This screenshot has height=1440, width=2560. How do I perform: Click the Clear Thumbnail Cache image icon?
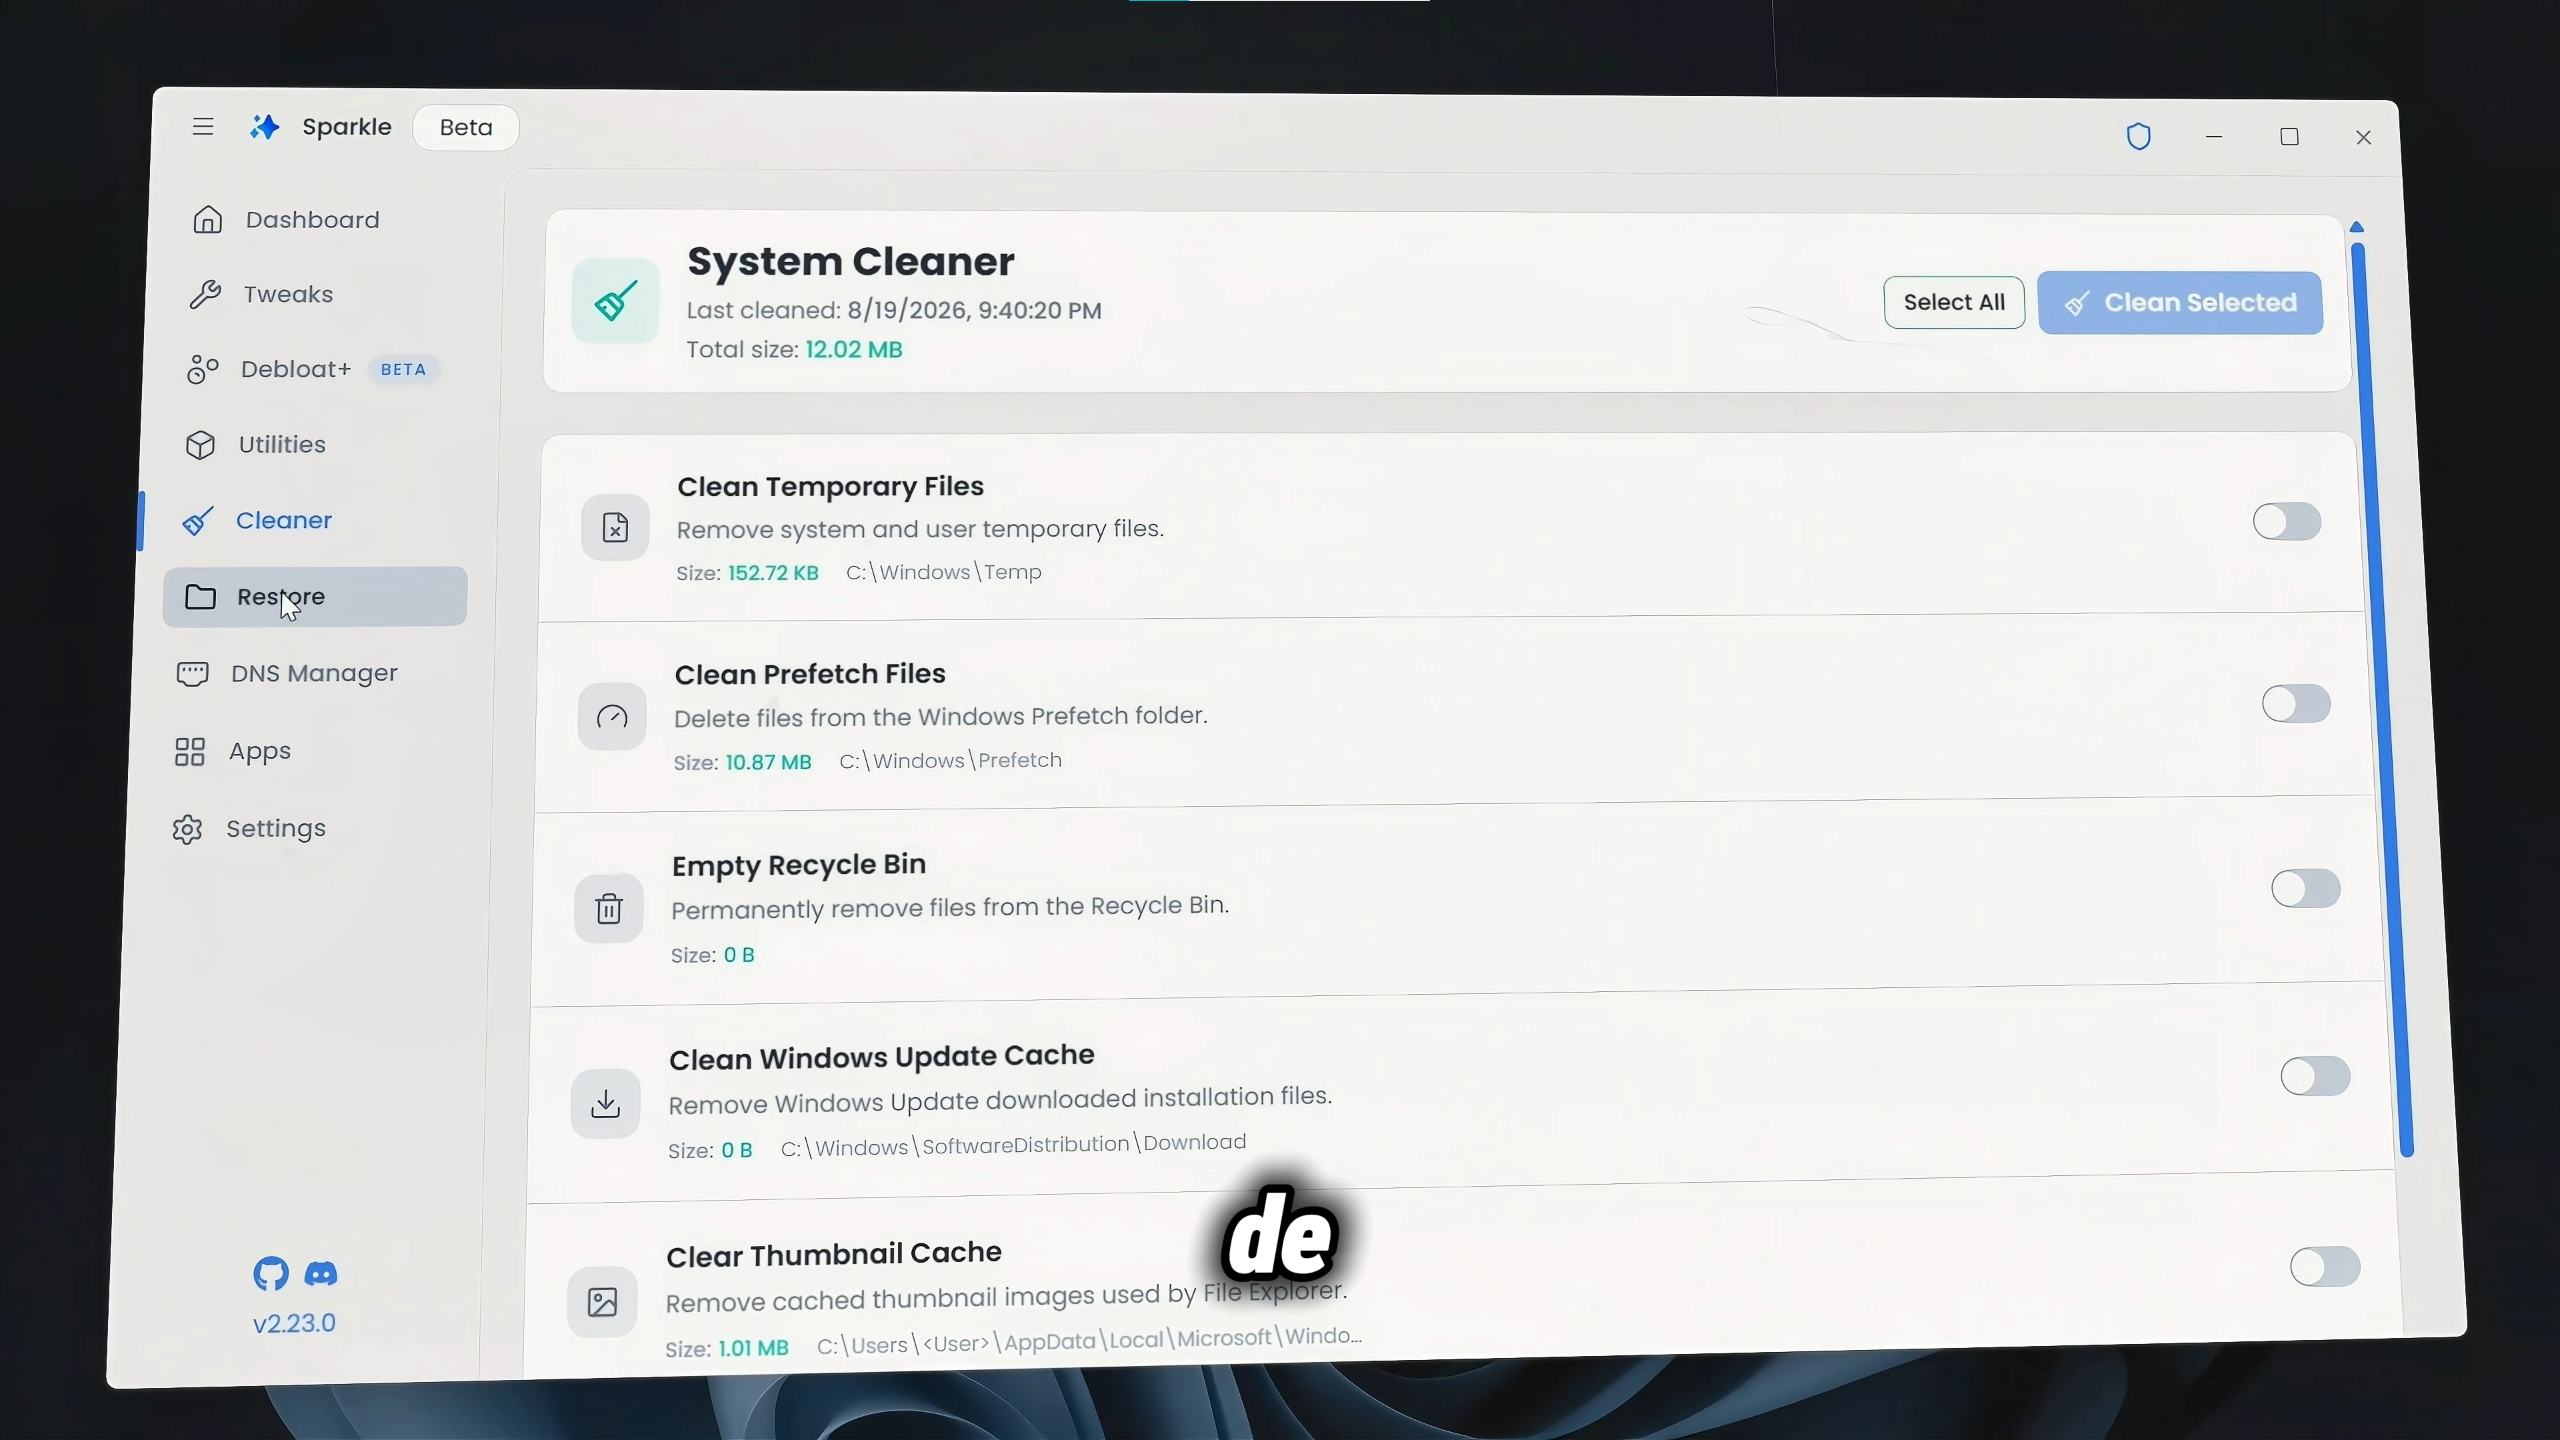(x=602, y=1302)
